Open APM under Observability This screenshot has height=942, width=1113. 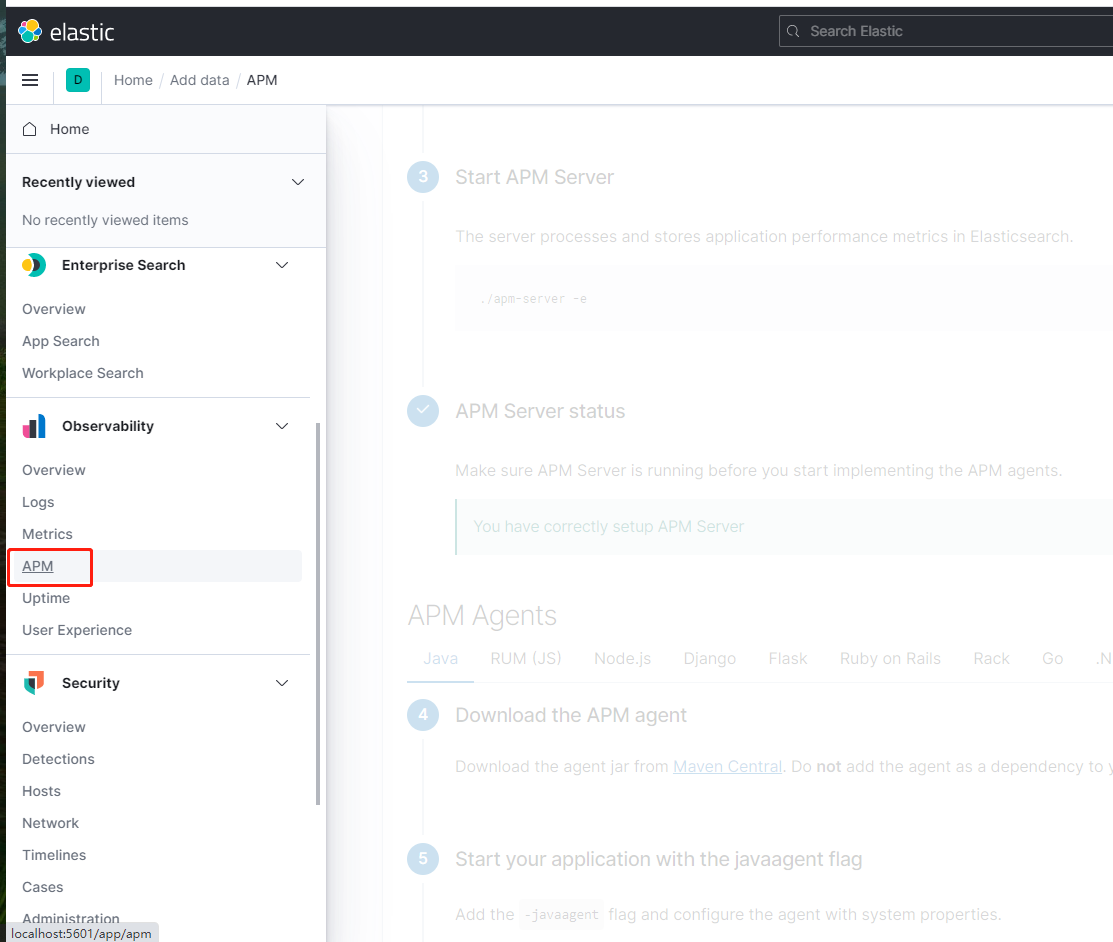point(38,566)
